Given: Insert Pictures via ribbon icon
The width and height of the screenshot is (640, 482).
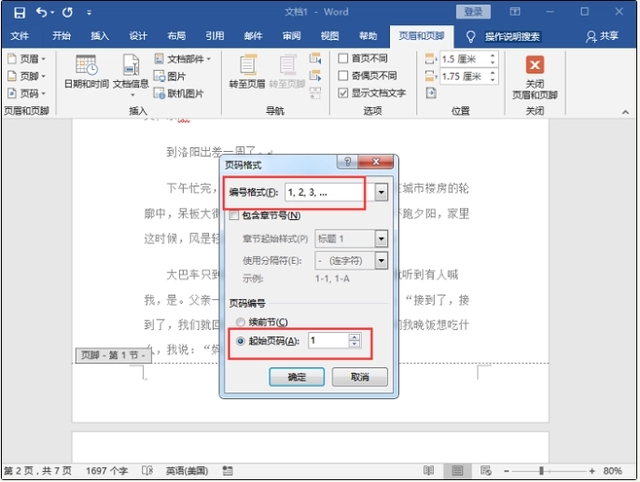Looking at the screenshot, I should click(170, 76).
